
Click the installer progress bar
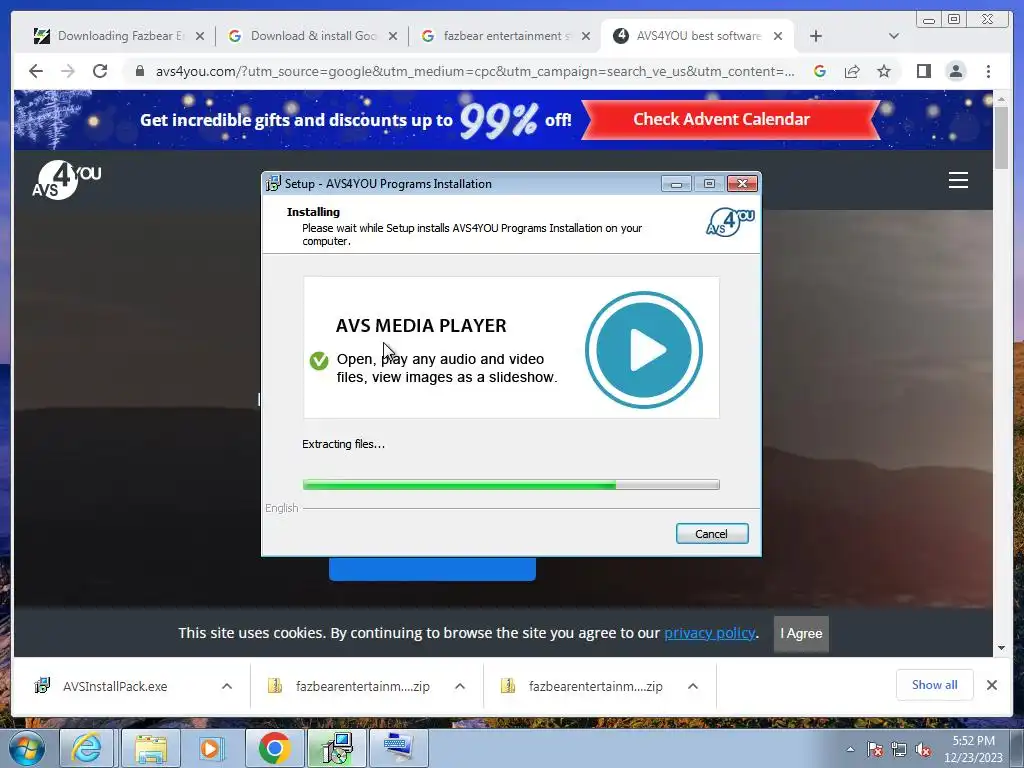pos(511,485)
